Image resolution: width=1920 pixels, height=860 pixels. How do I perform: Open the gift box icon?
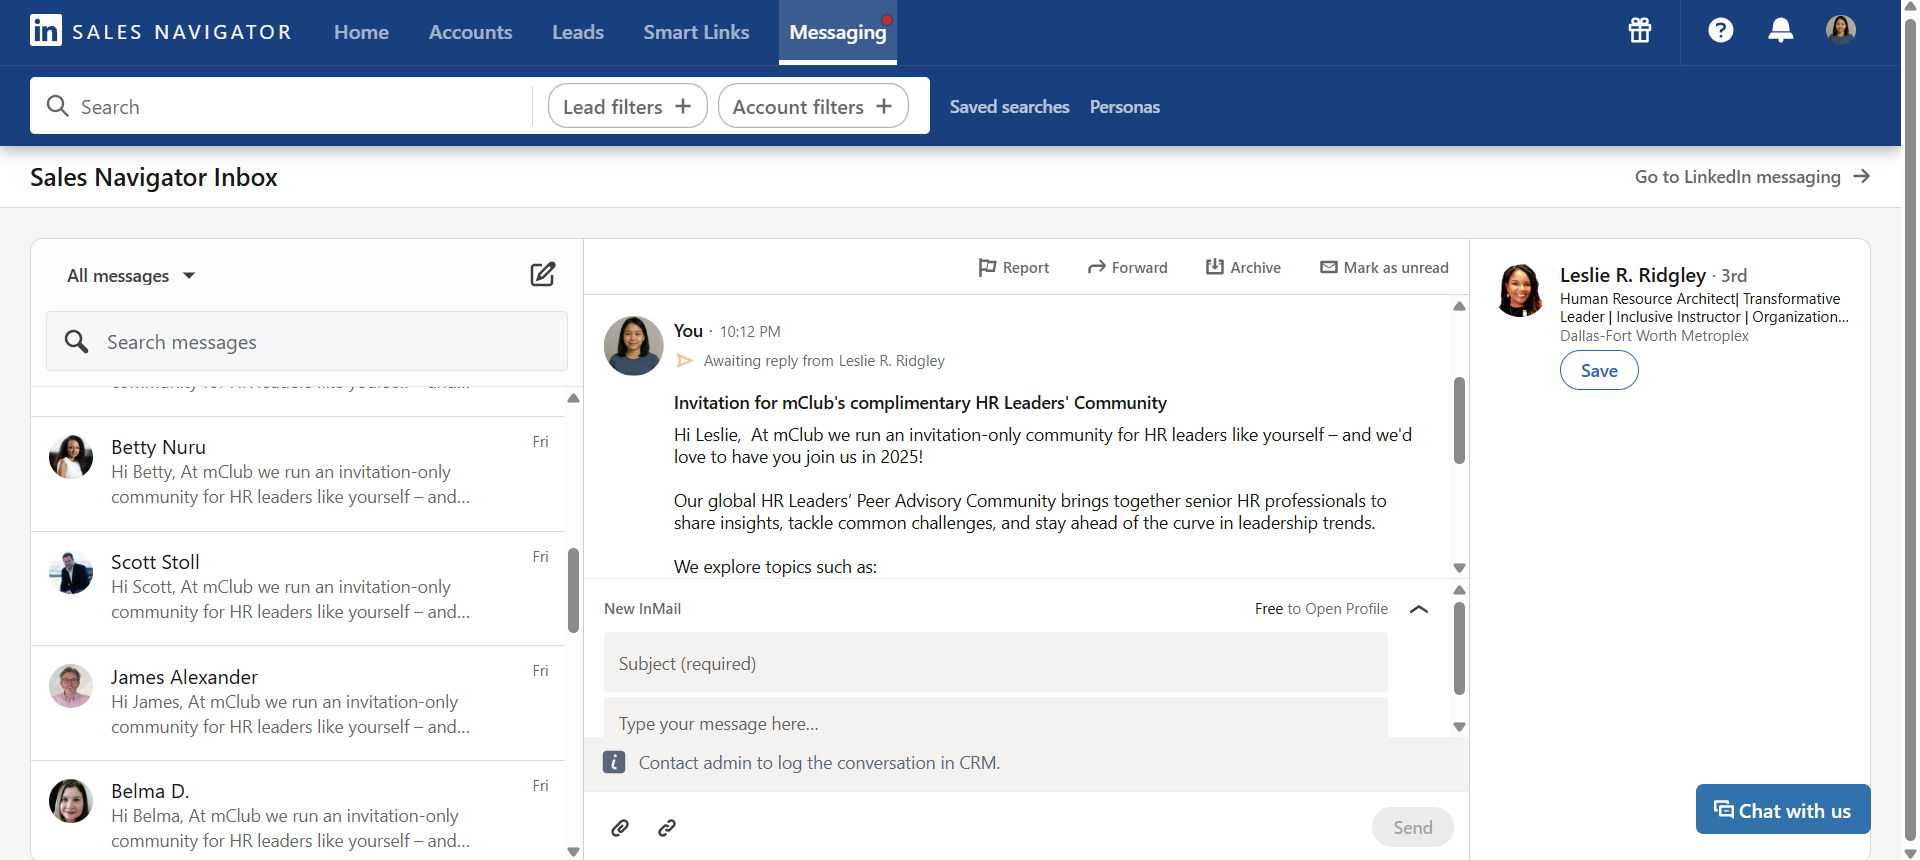(x=1640, y=30)
